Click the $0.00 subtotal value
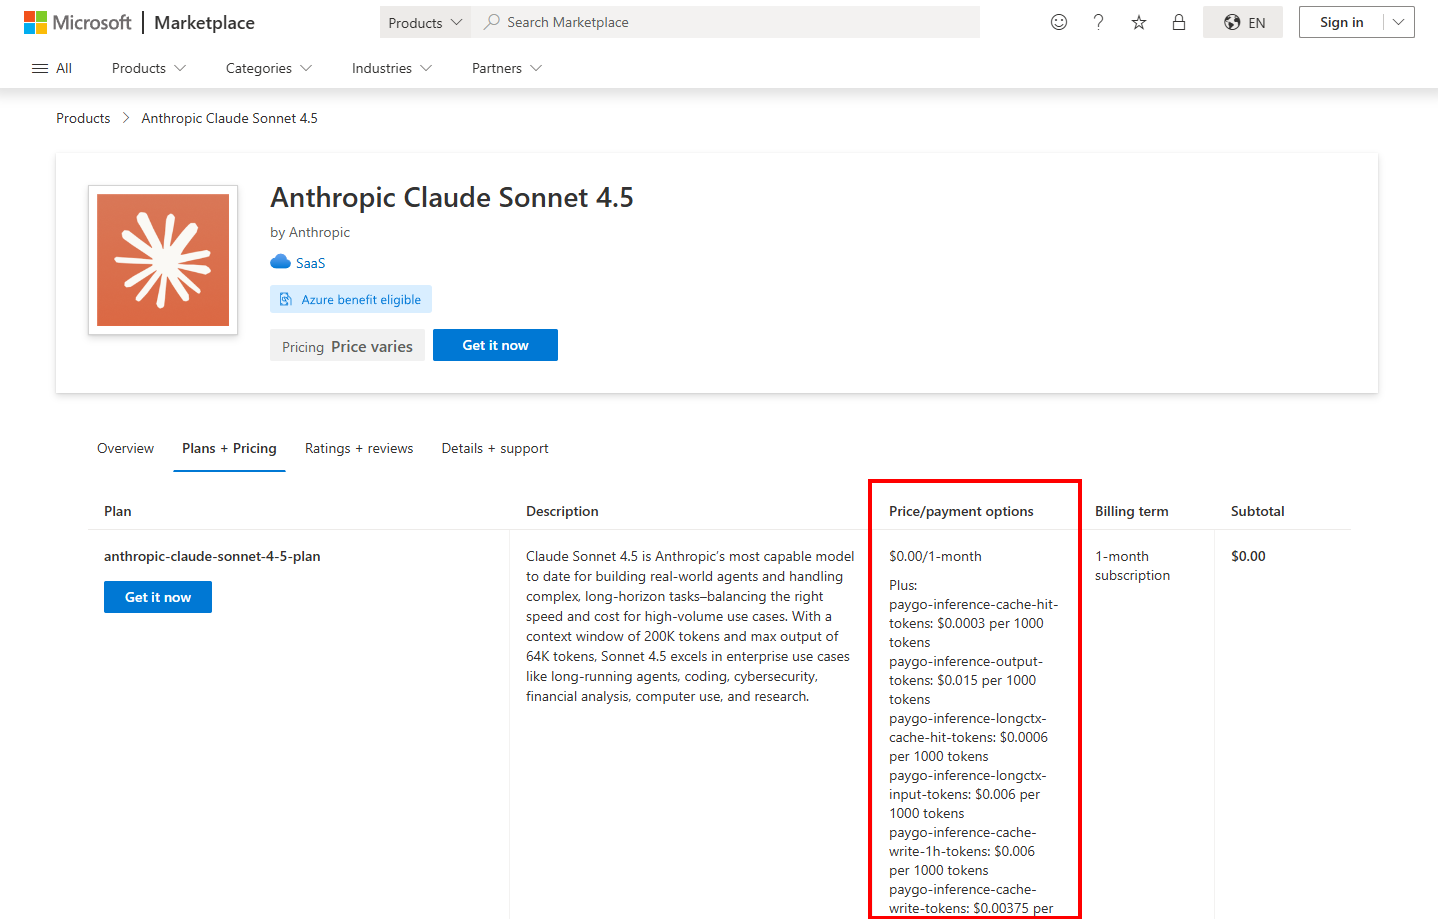 pyautogui.click(x=1248, y=556)
